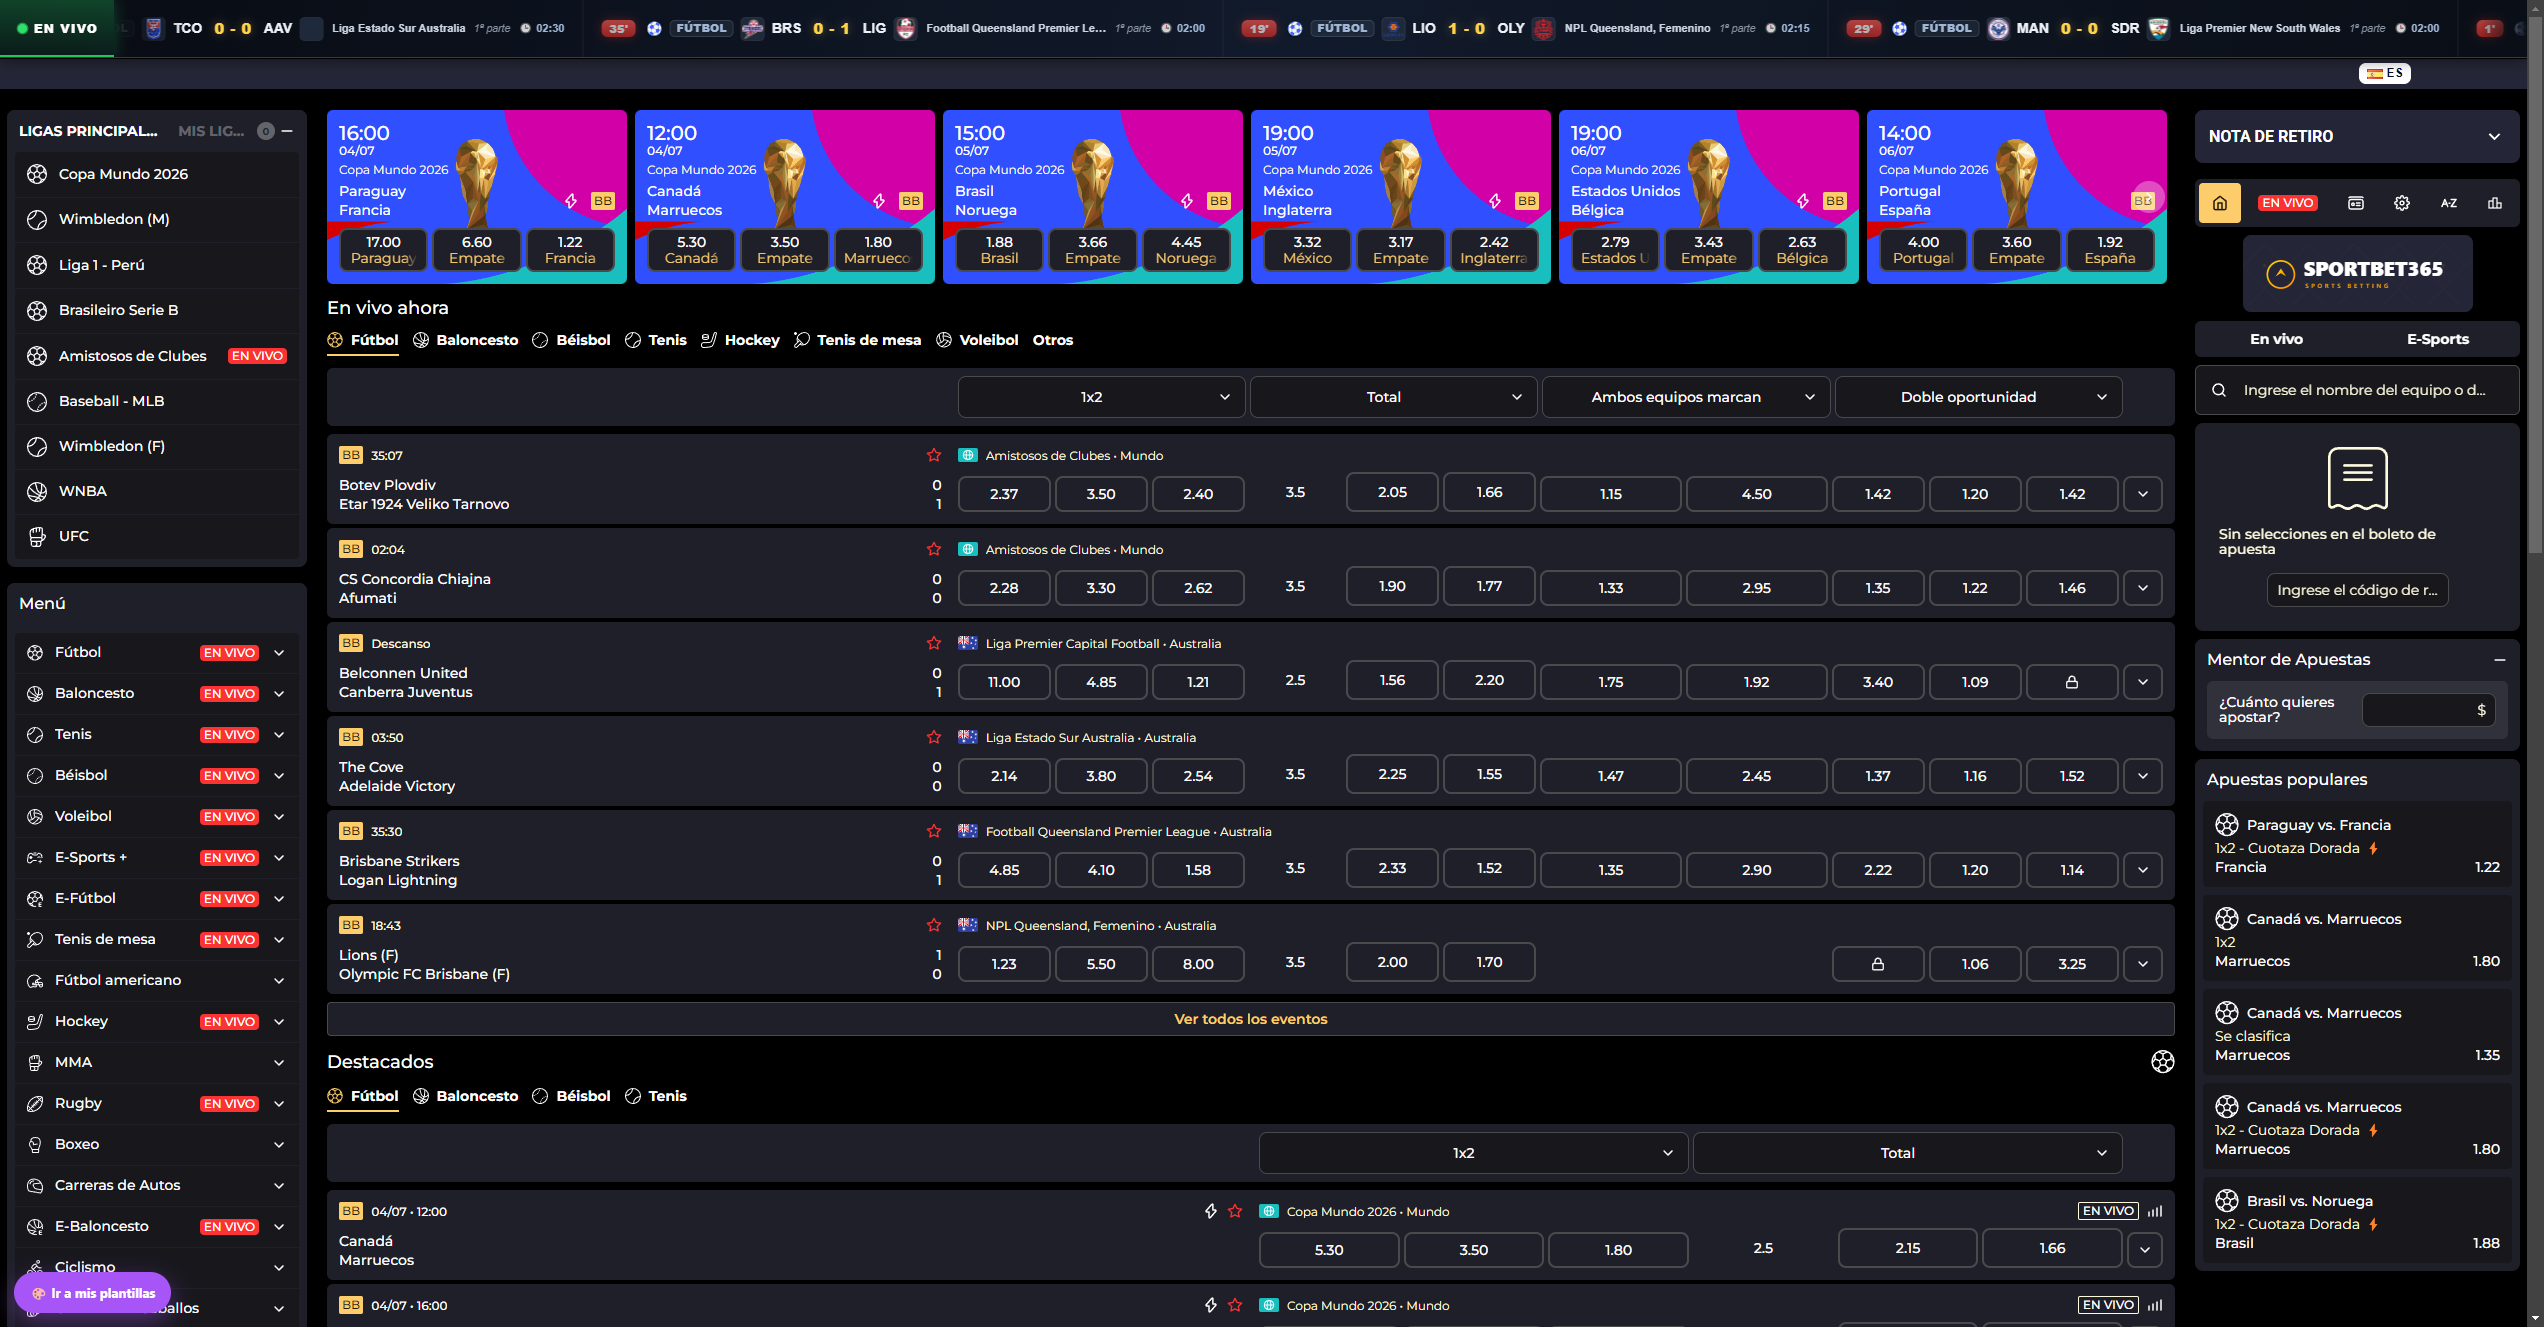Open the home icon in the betslip toolbar

tap(2219, 203)
